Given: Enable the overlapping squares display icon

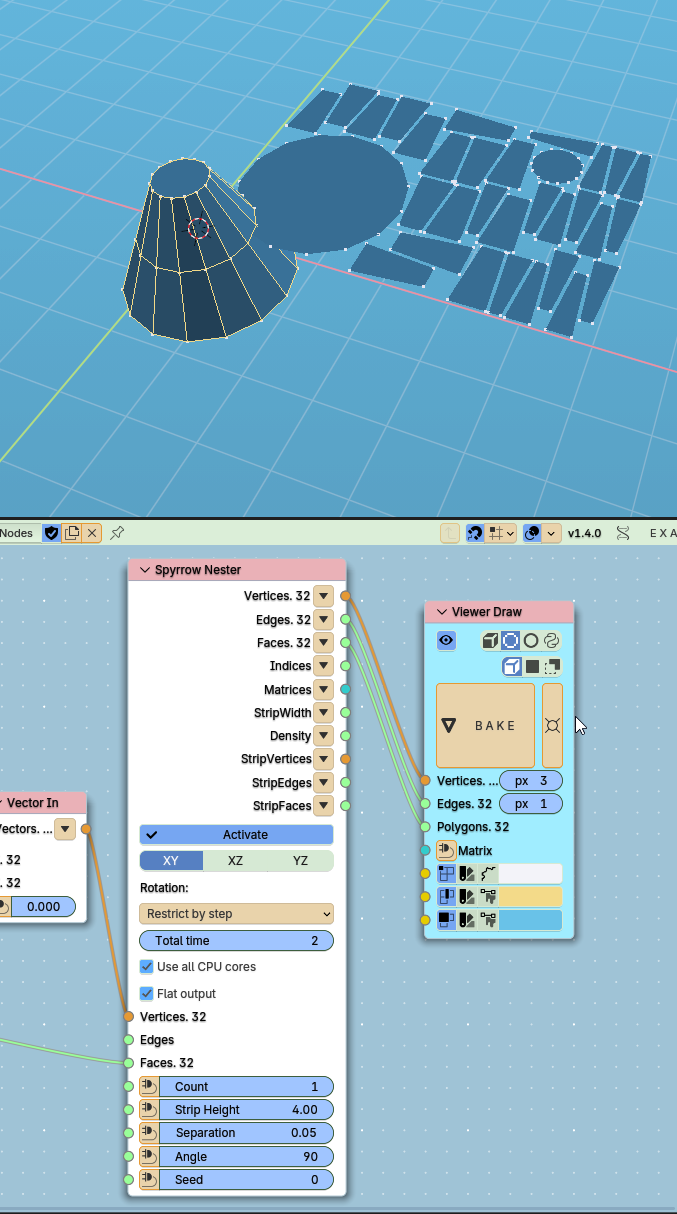Looking at the screenshot, I should click(x=552, y=666).
